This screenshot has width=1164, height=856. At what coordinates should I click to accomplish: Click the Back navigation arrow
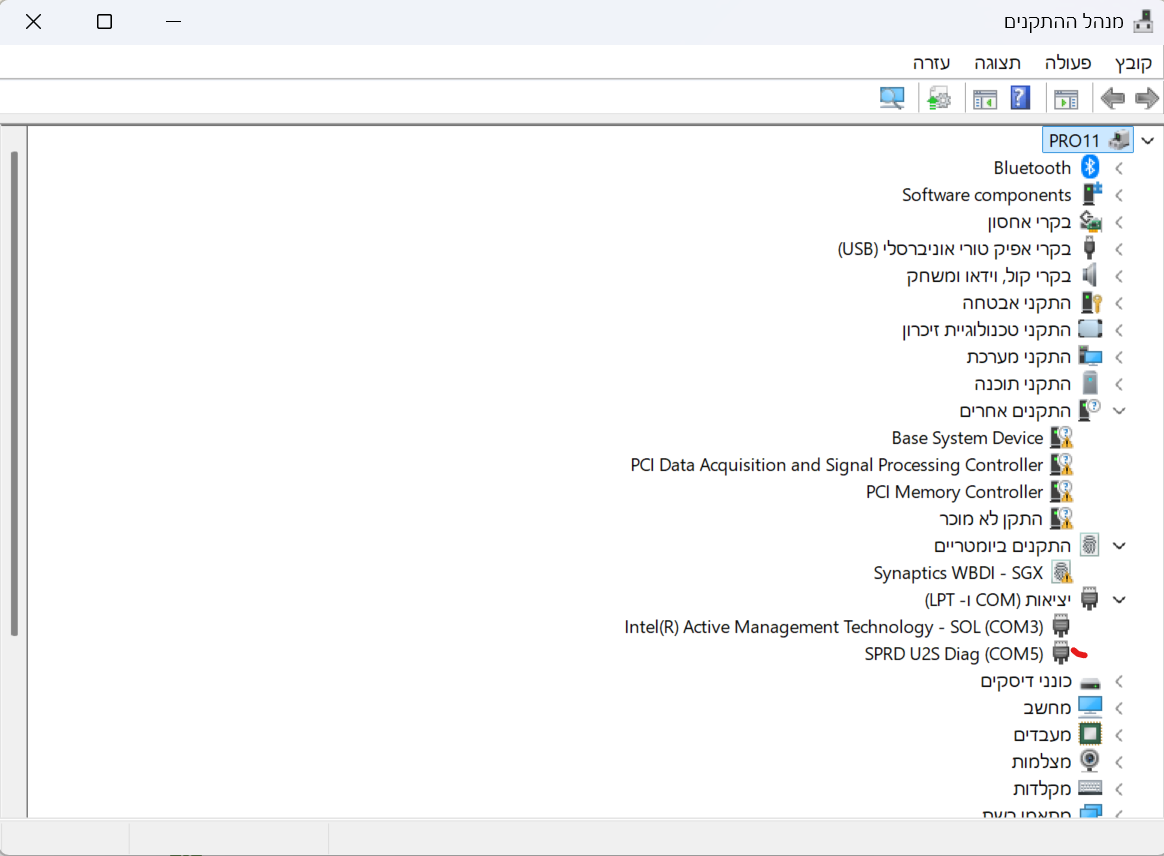[x=1147, y=97]
